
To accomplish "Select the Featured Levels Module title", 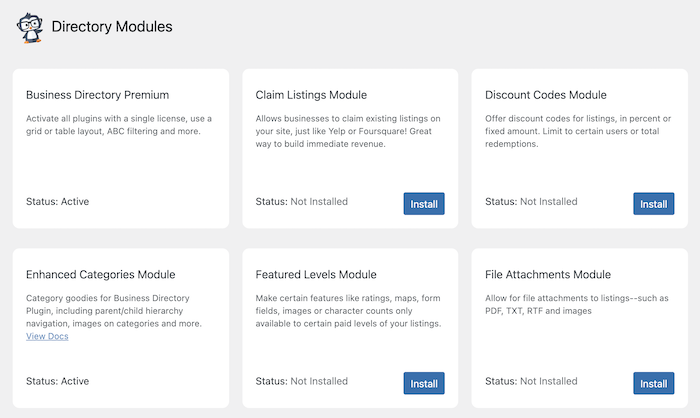I will point(316,274).
